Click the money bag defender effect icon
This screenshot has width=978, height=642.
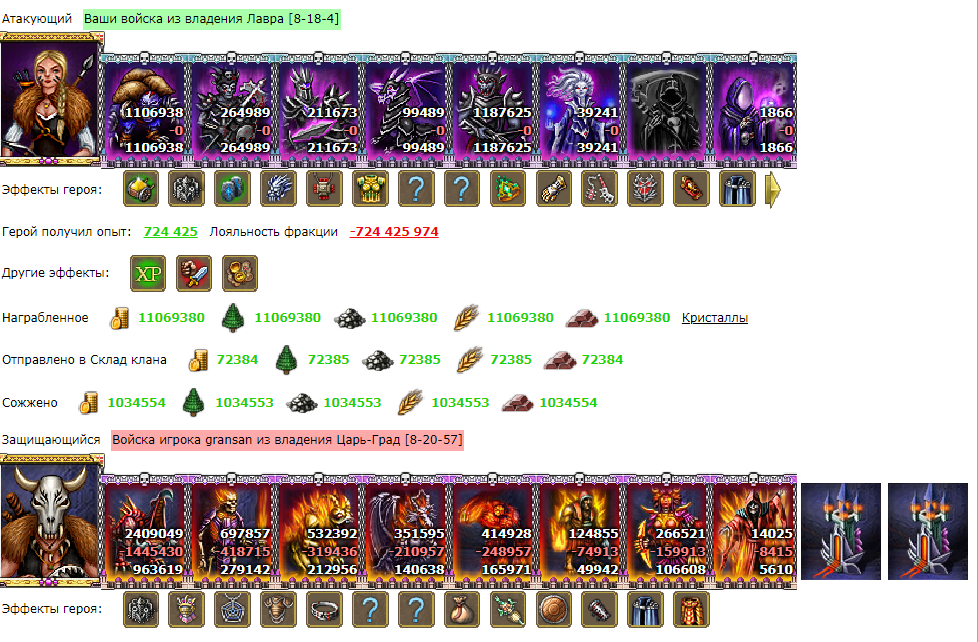click(462, 609)
